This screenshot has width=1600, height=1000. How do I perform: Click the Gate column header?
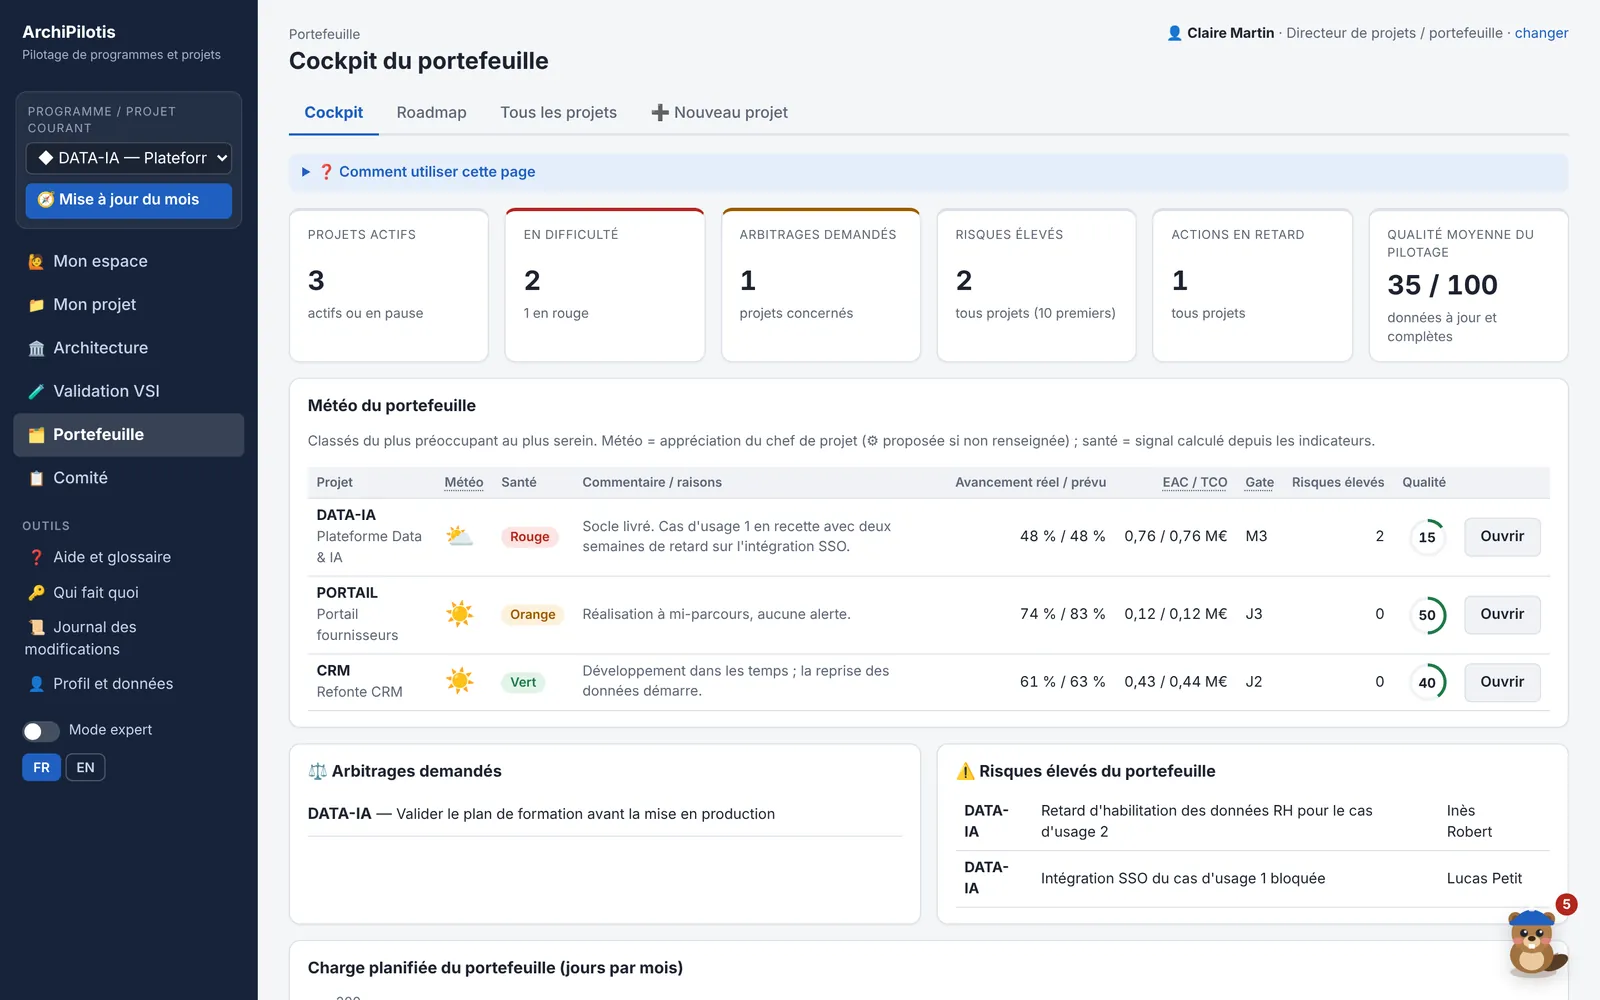[1259, 482]
